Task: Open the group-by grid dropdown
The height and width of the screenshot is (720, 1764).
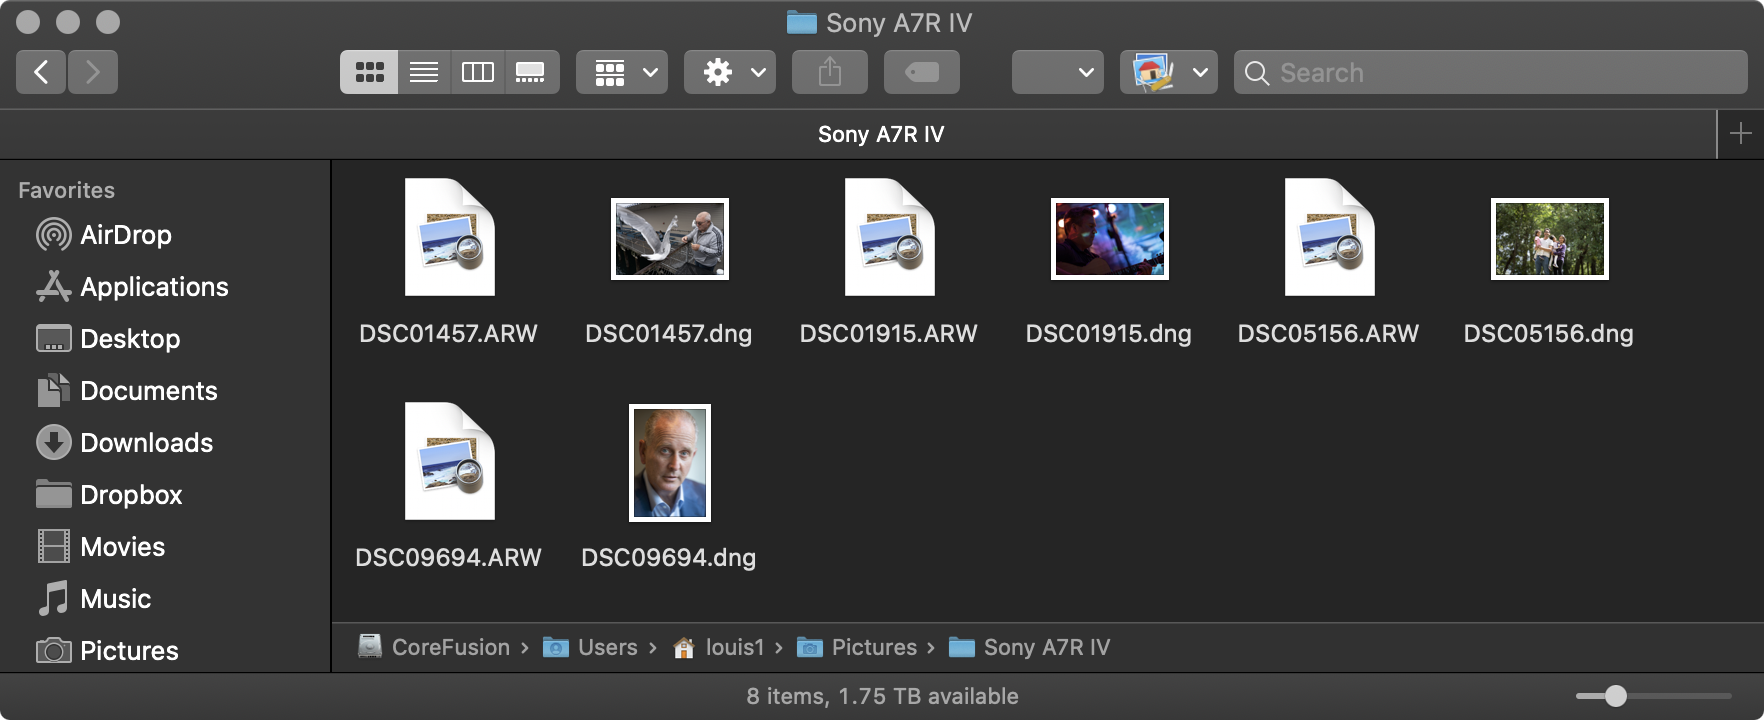Action: click(x=622, y=72)
